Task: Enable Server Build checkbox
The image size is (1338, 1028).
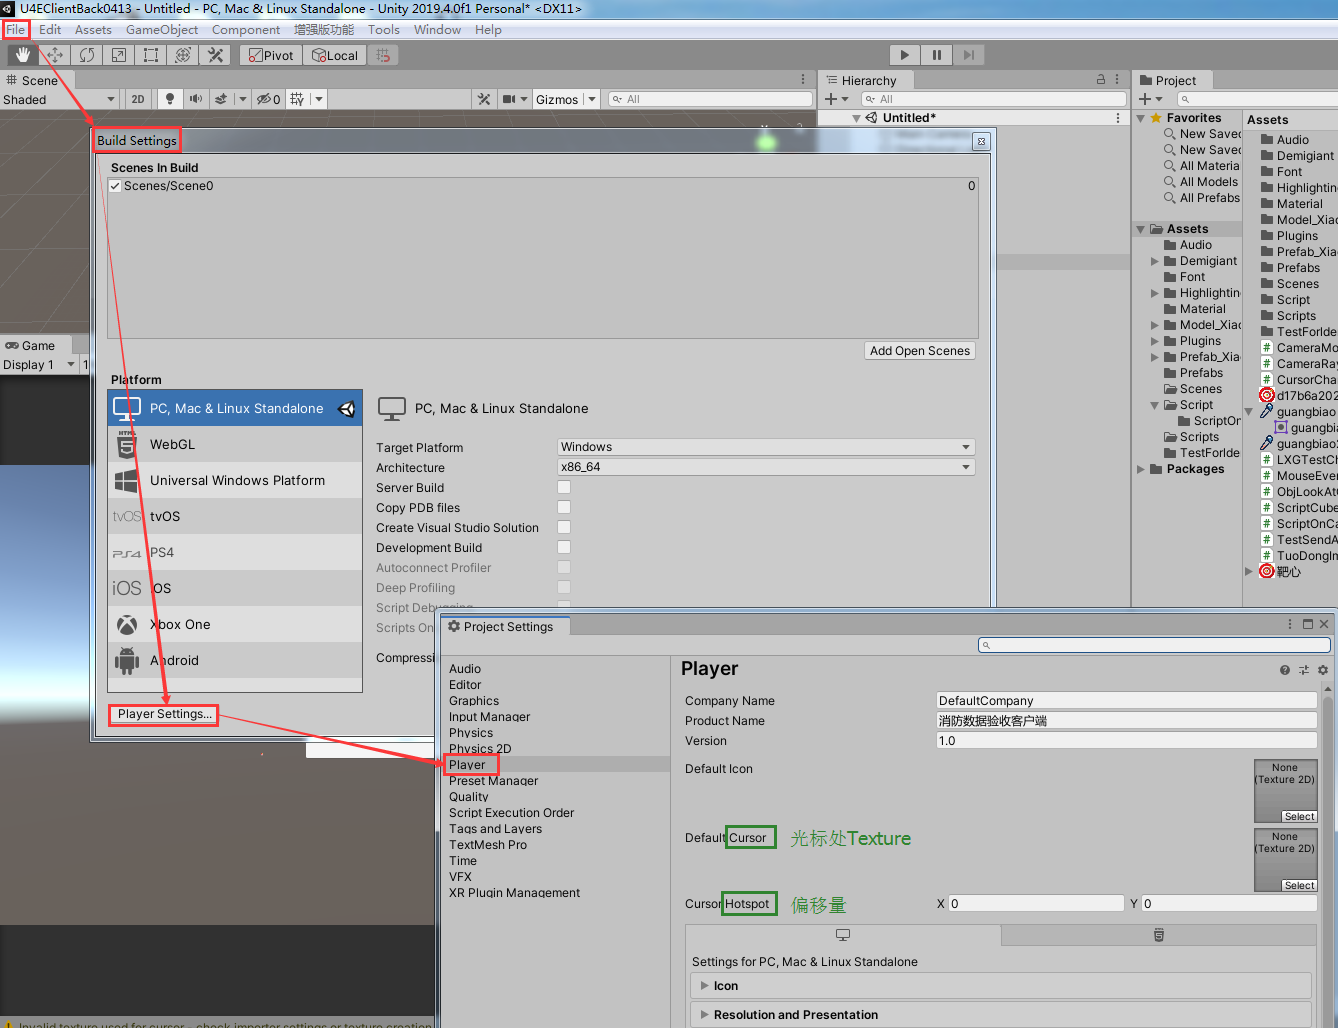Action: [x=564, y=487]
